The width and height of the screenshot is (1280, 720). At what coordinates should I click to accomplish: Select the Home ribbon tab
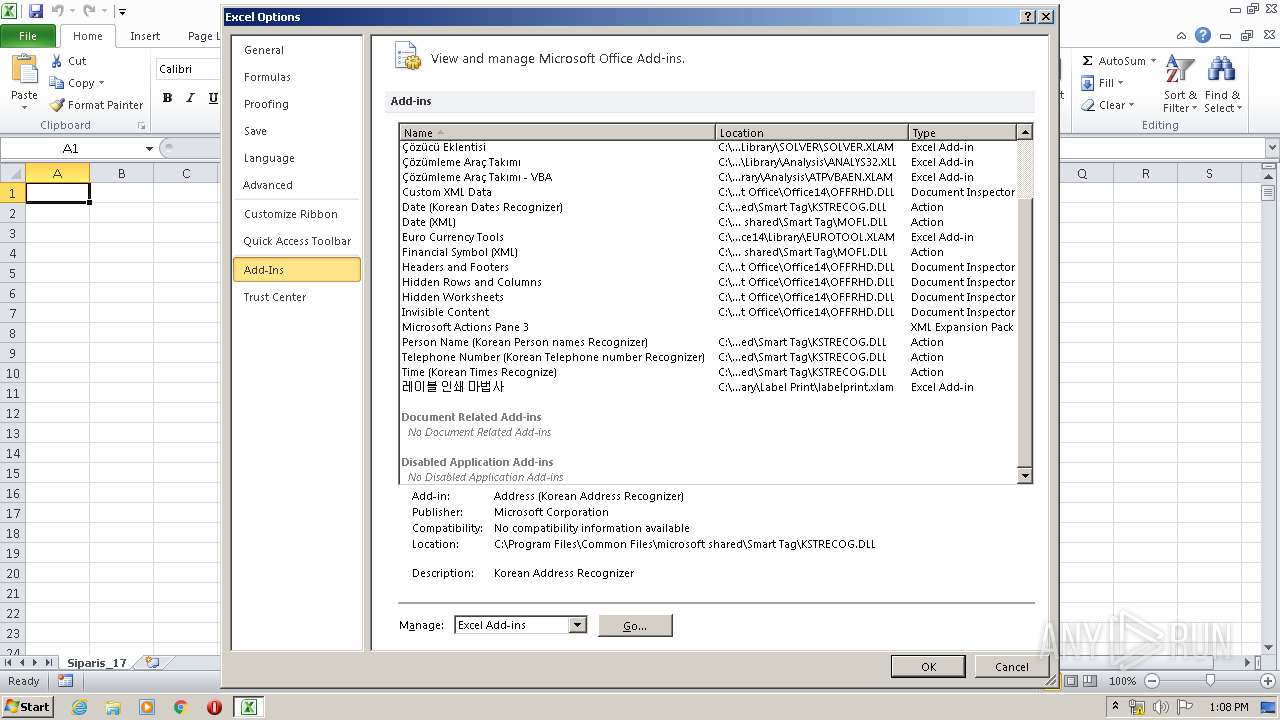pyautogui.click(x=88, y=36)
